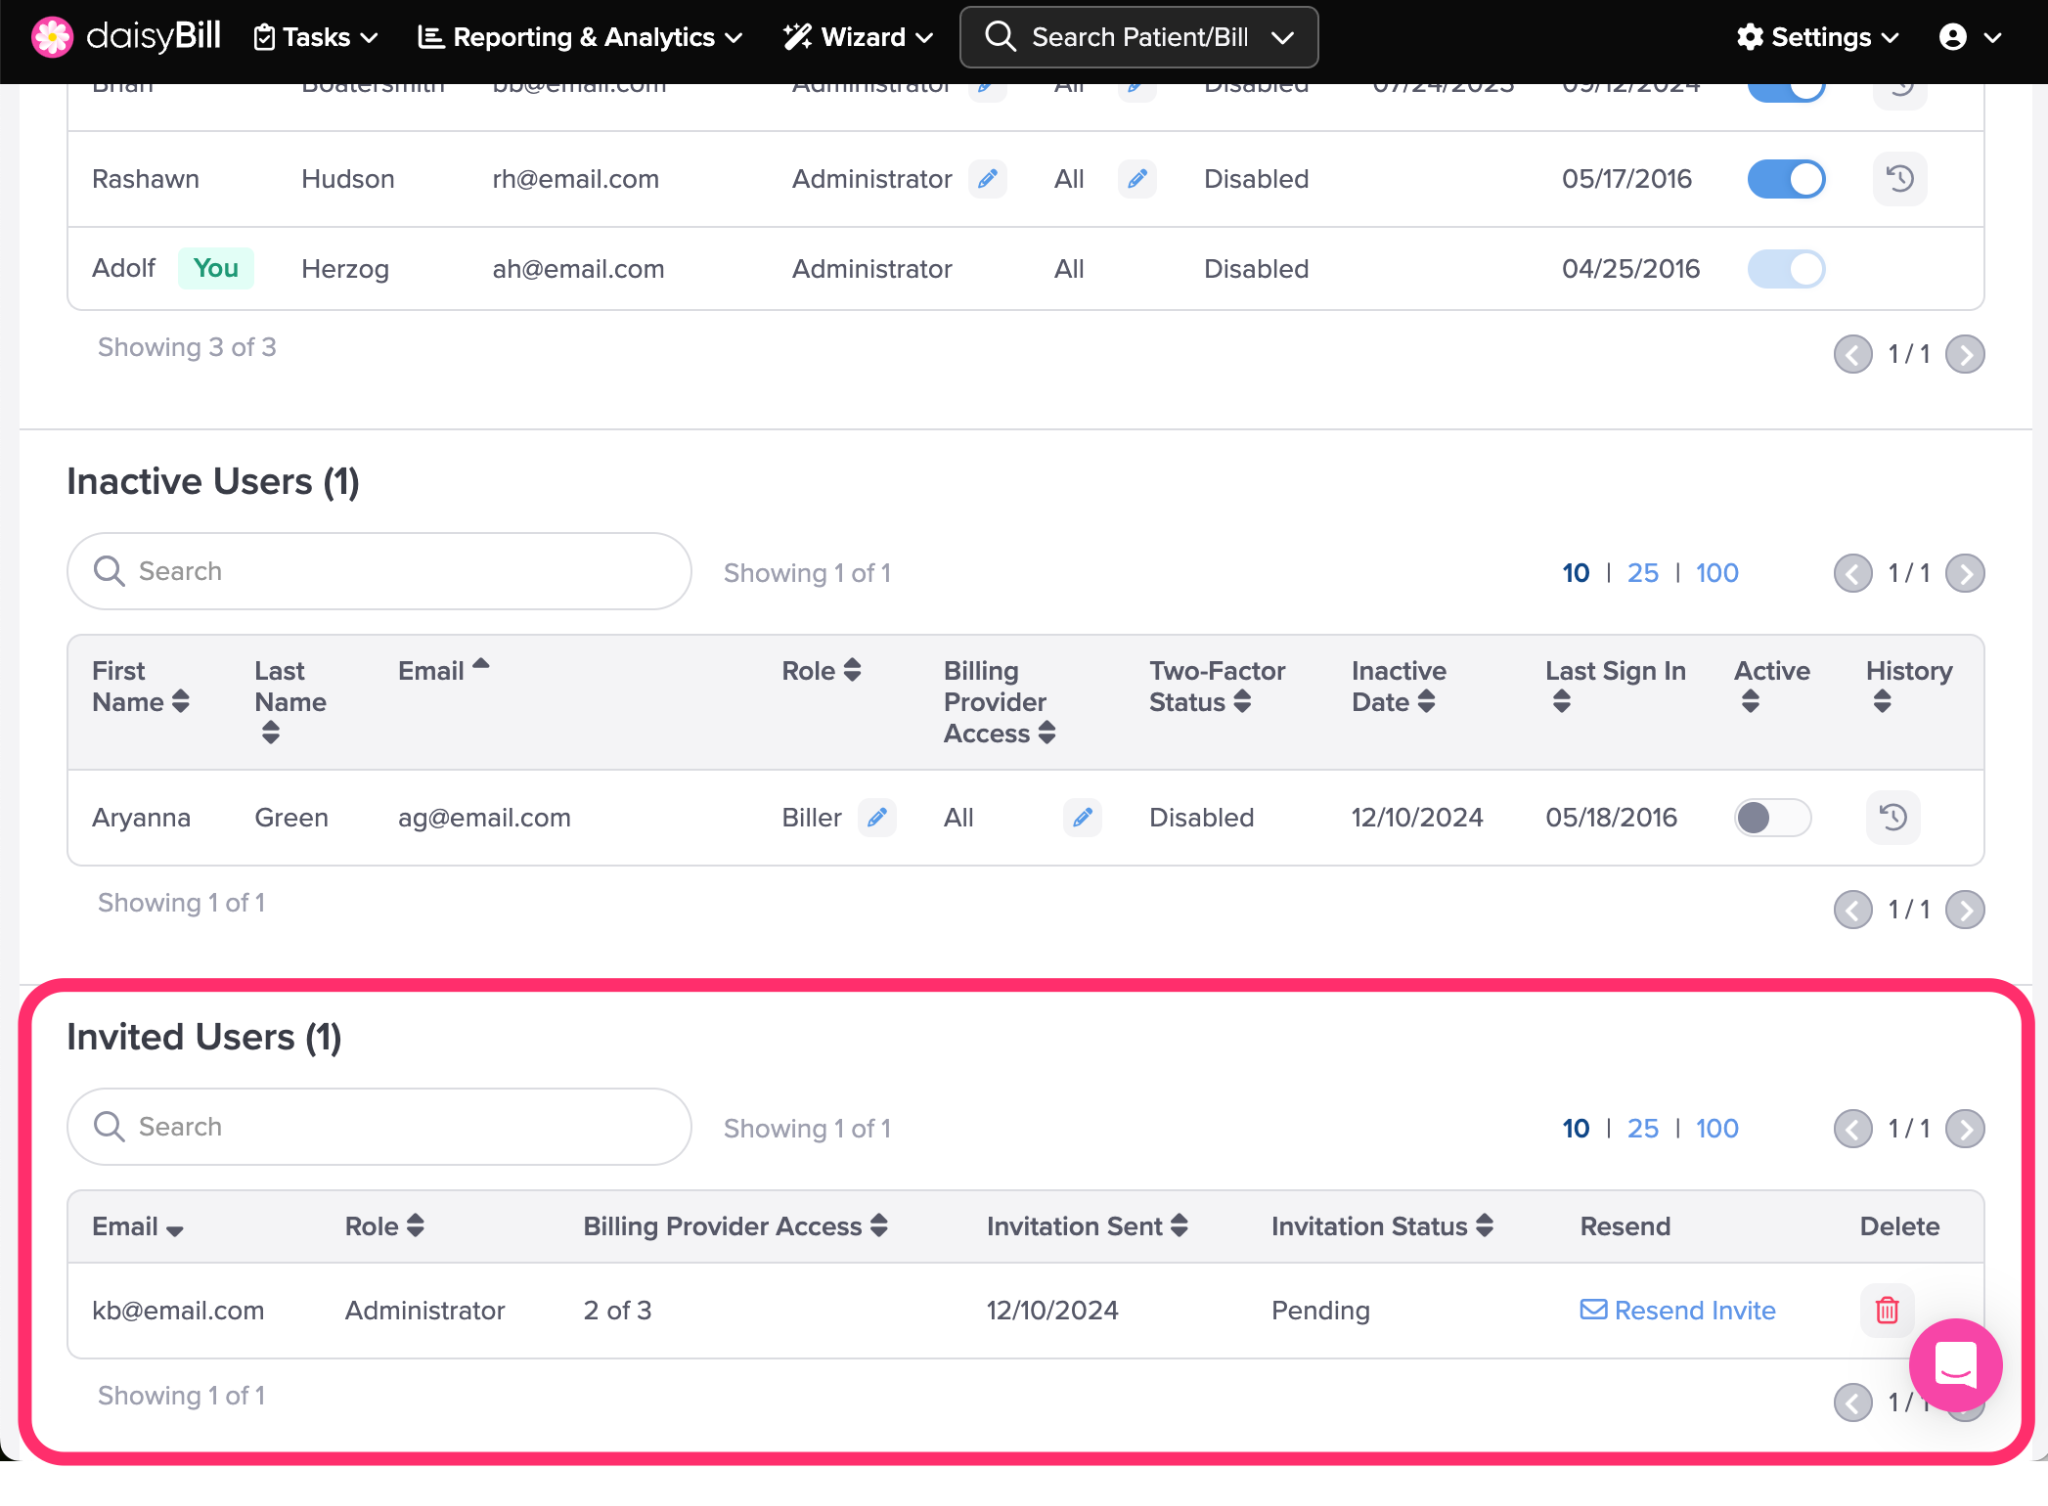Toggle Adolf Herzog's active switch
This screenshot has height=1506, width=2048.
pyautogui.click(x=1786, y=269)
